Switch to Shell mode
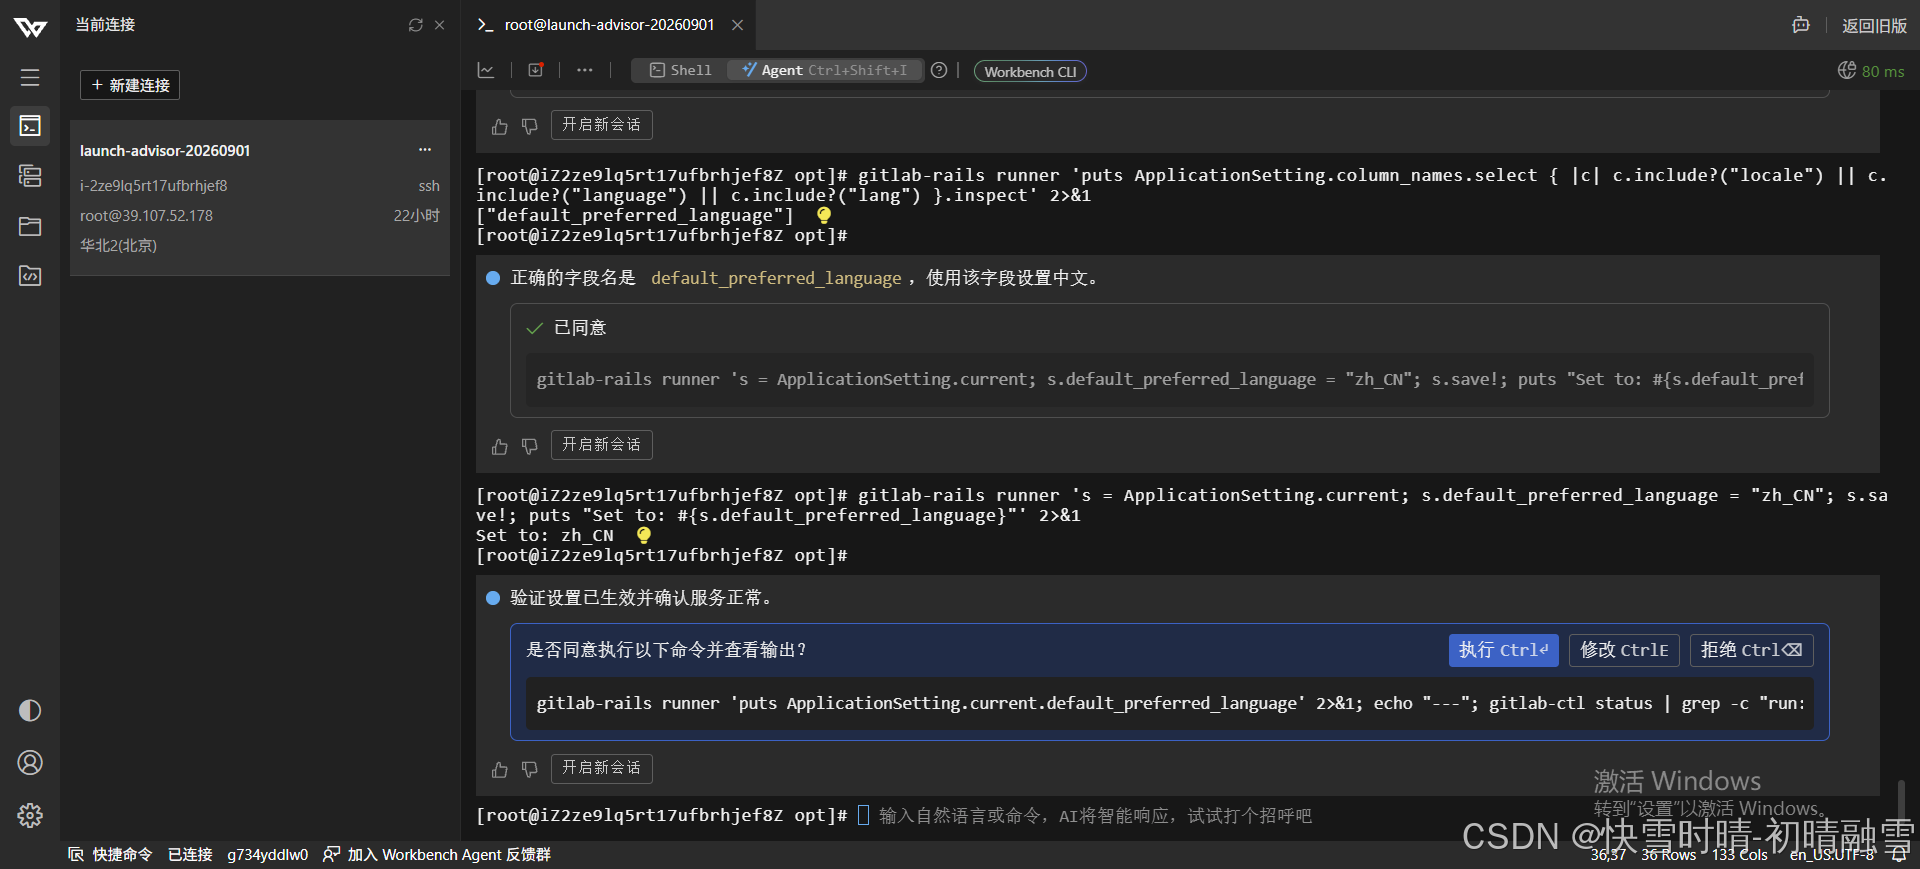The height and width of the screenshot is (869, 1920). [x=681, y=70]
